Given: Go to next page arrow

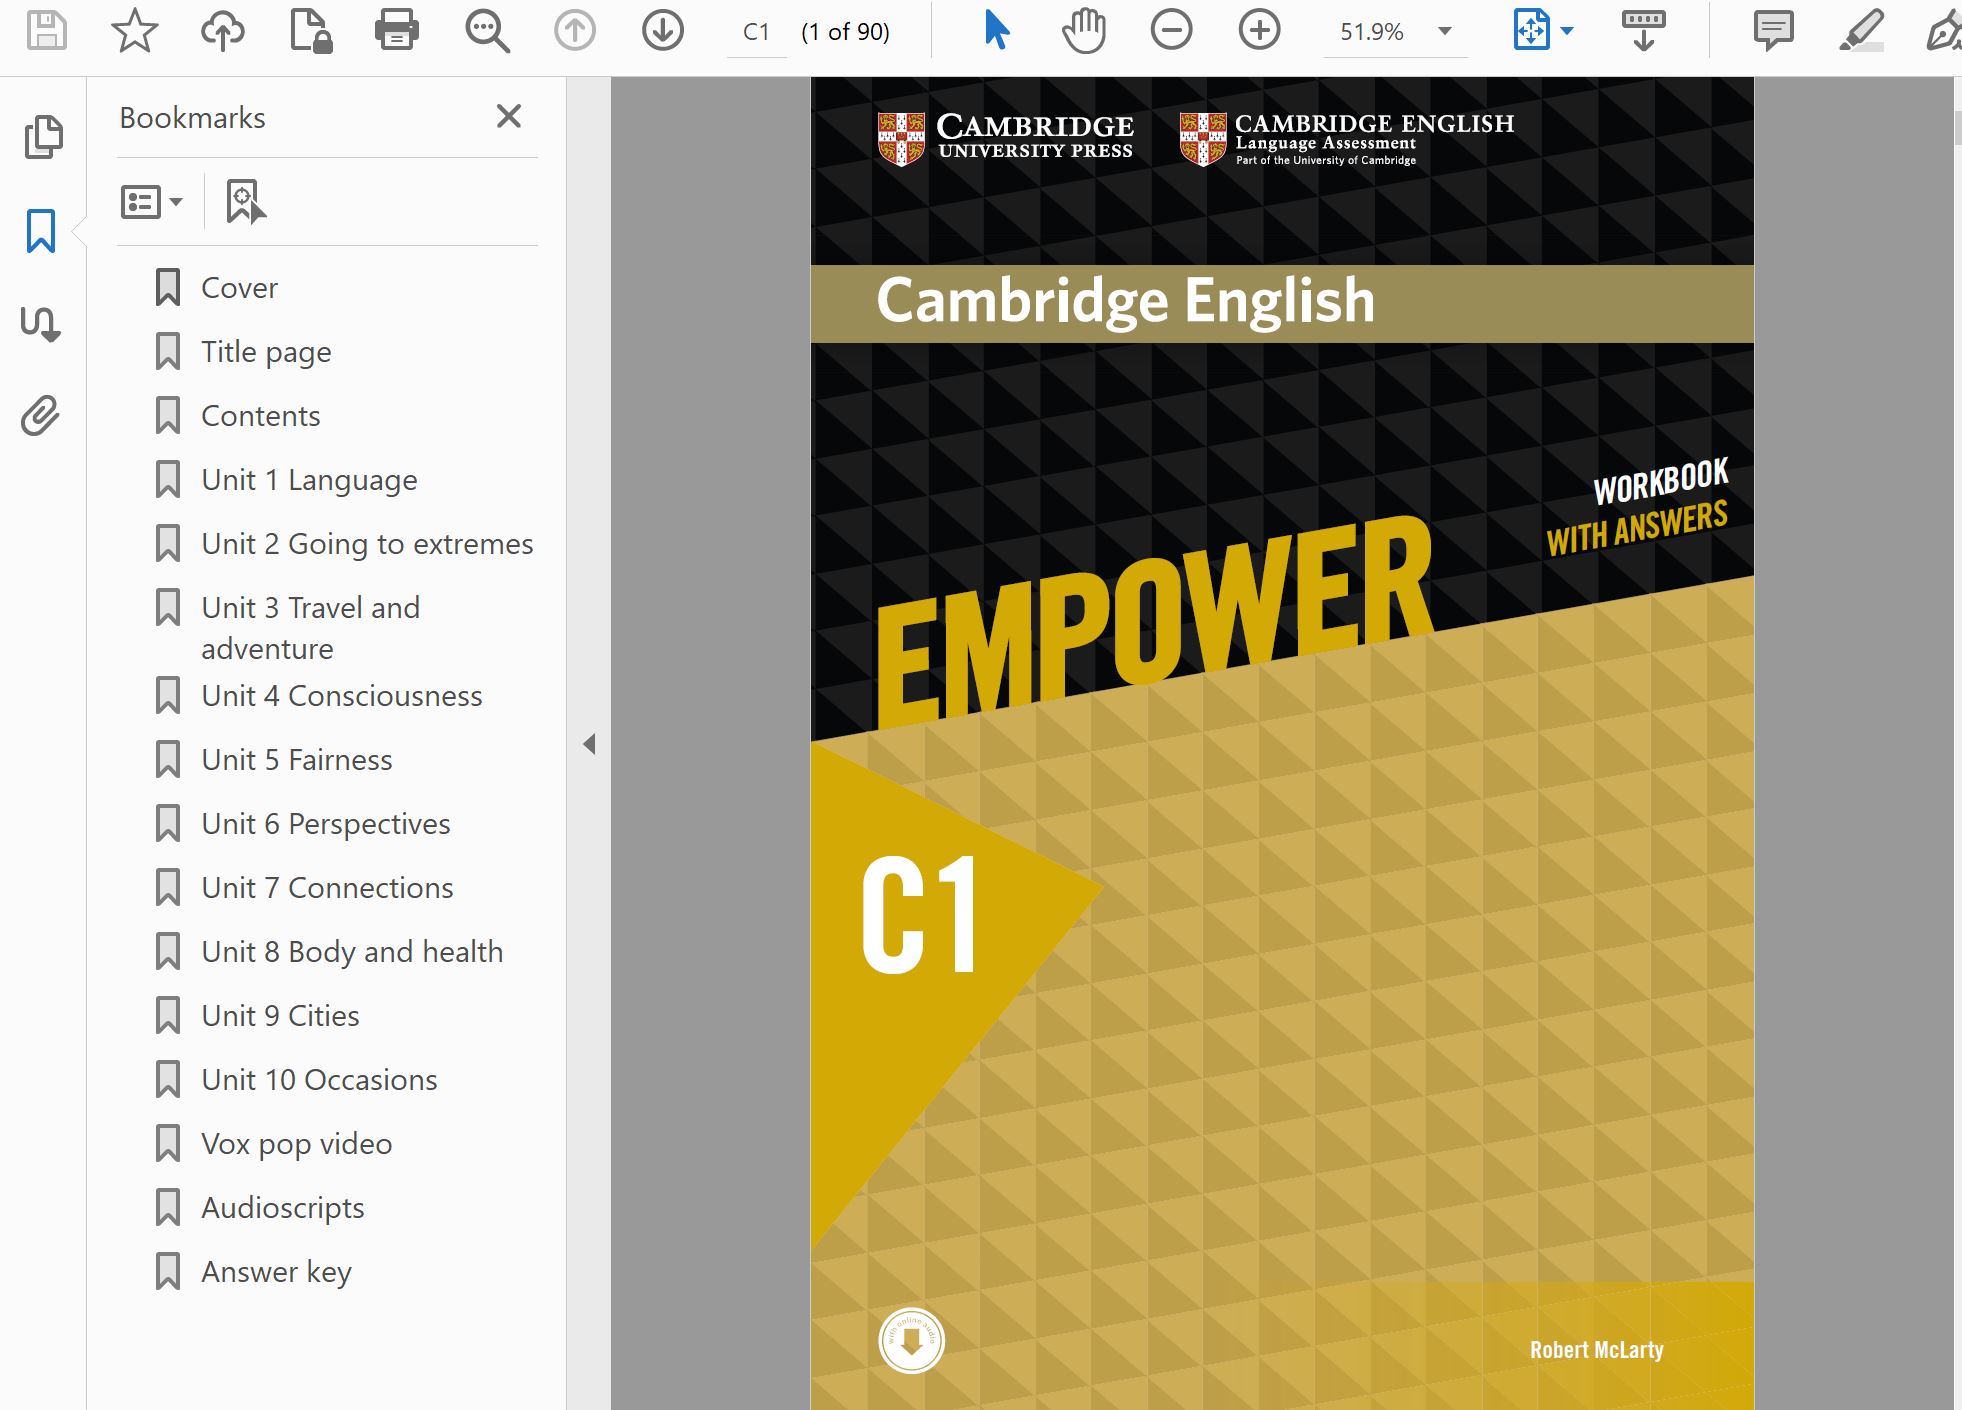Looking at the screenshot, I should 662,30.
